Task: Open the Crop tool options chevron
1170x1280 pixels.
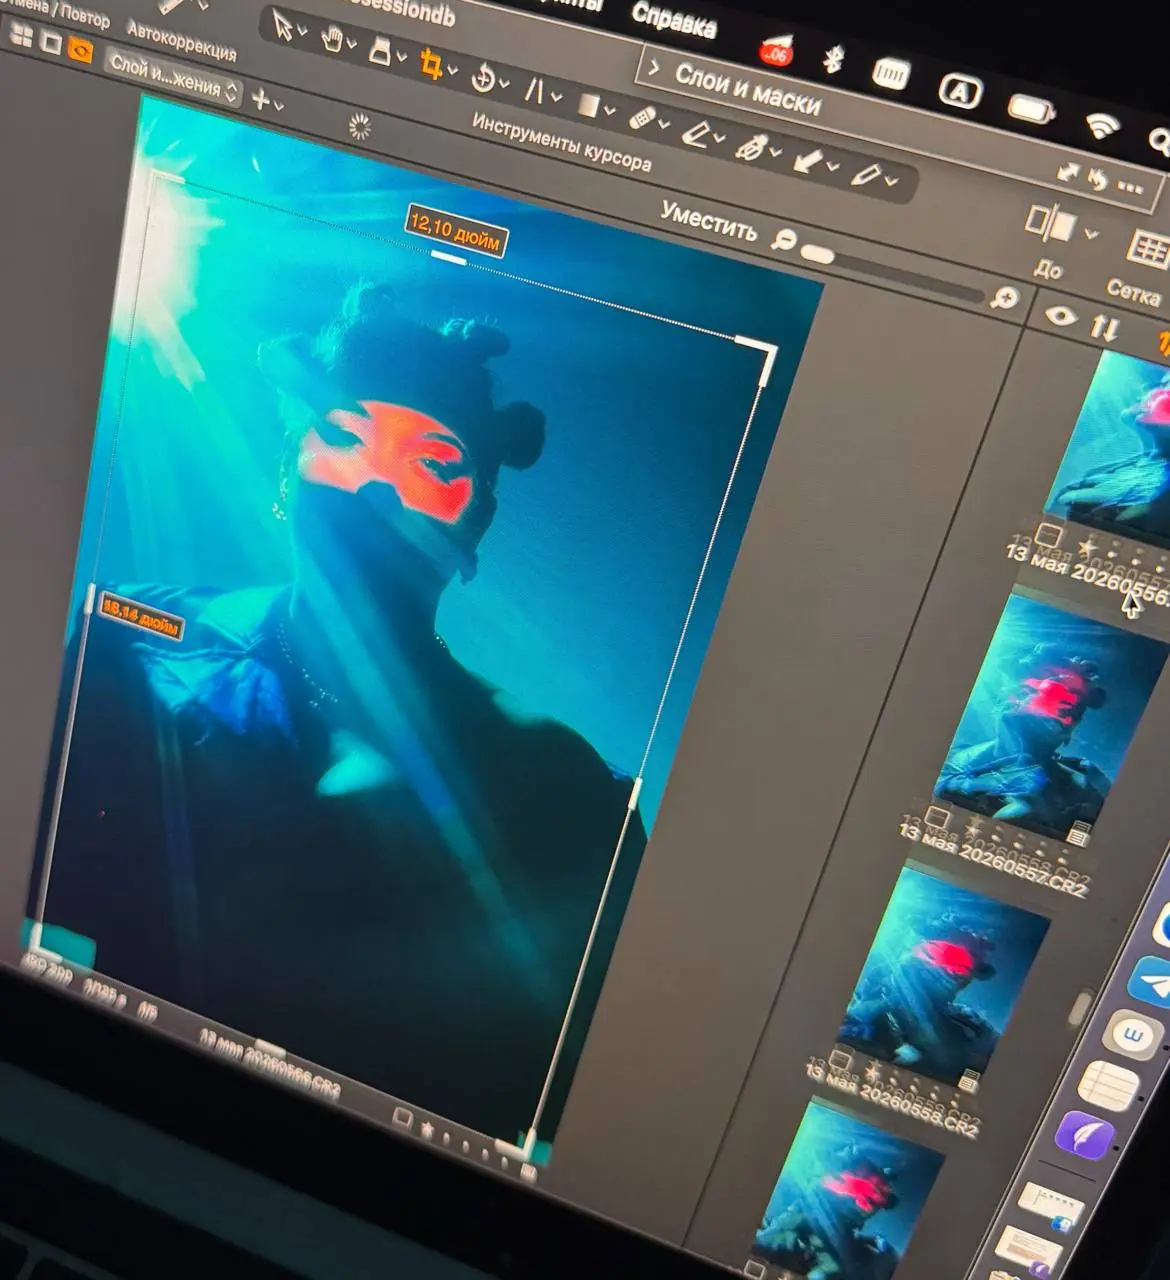Action: (452, 71)
